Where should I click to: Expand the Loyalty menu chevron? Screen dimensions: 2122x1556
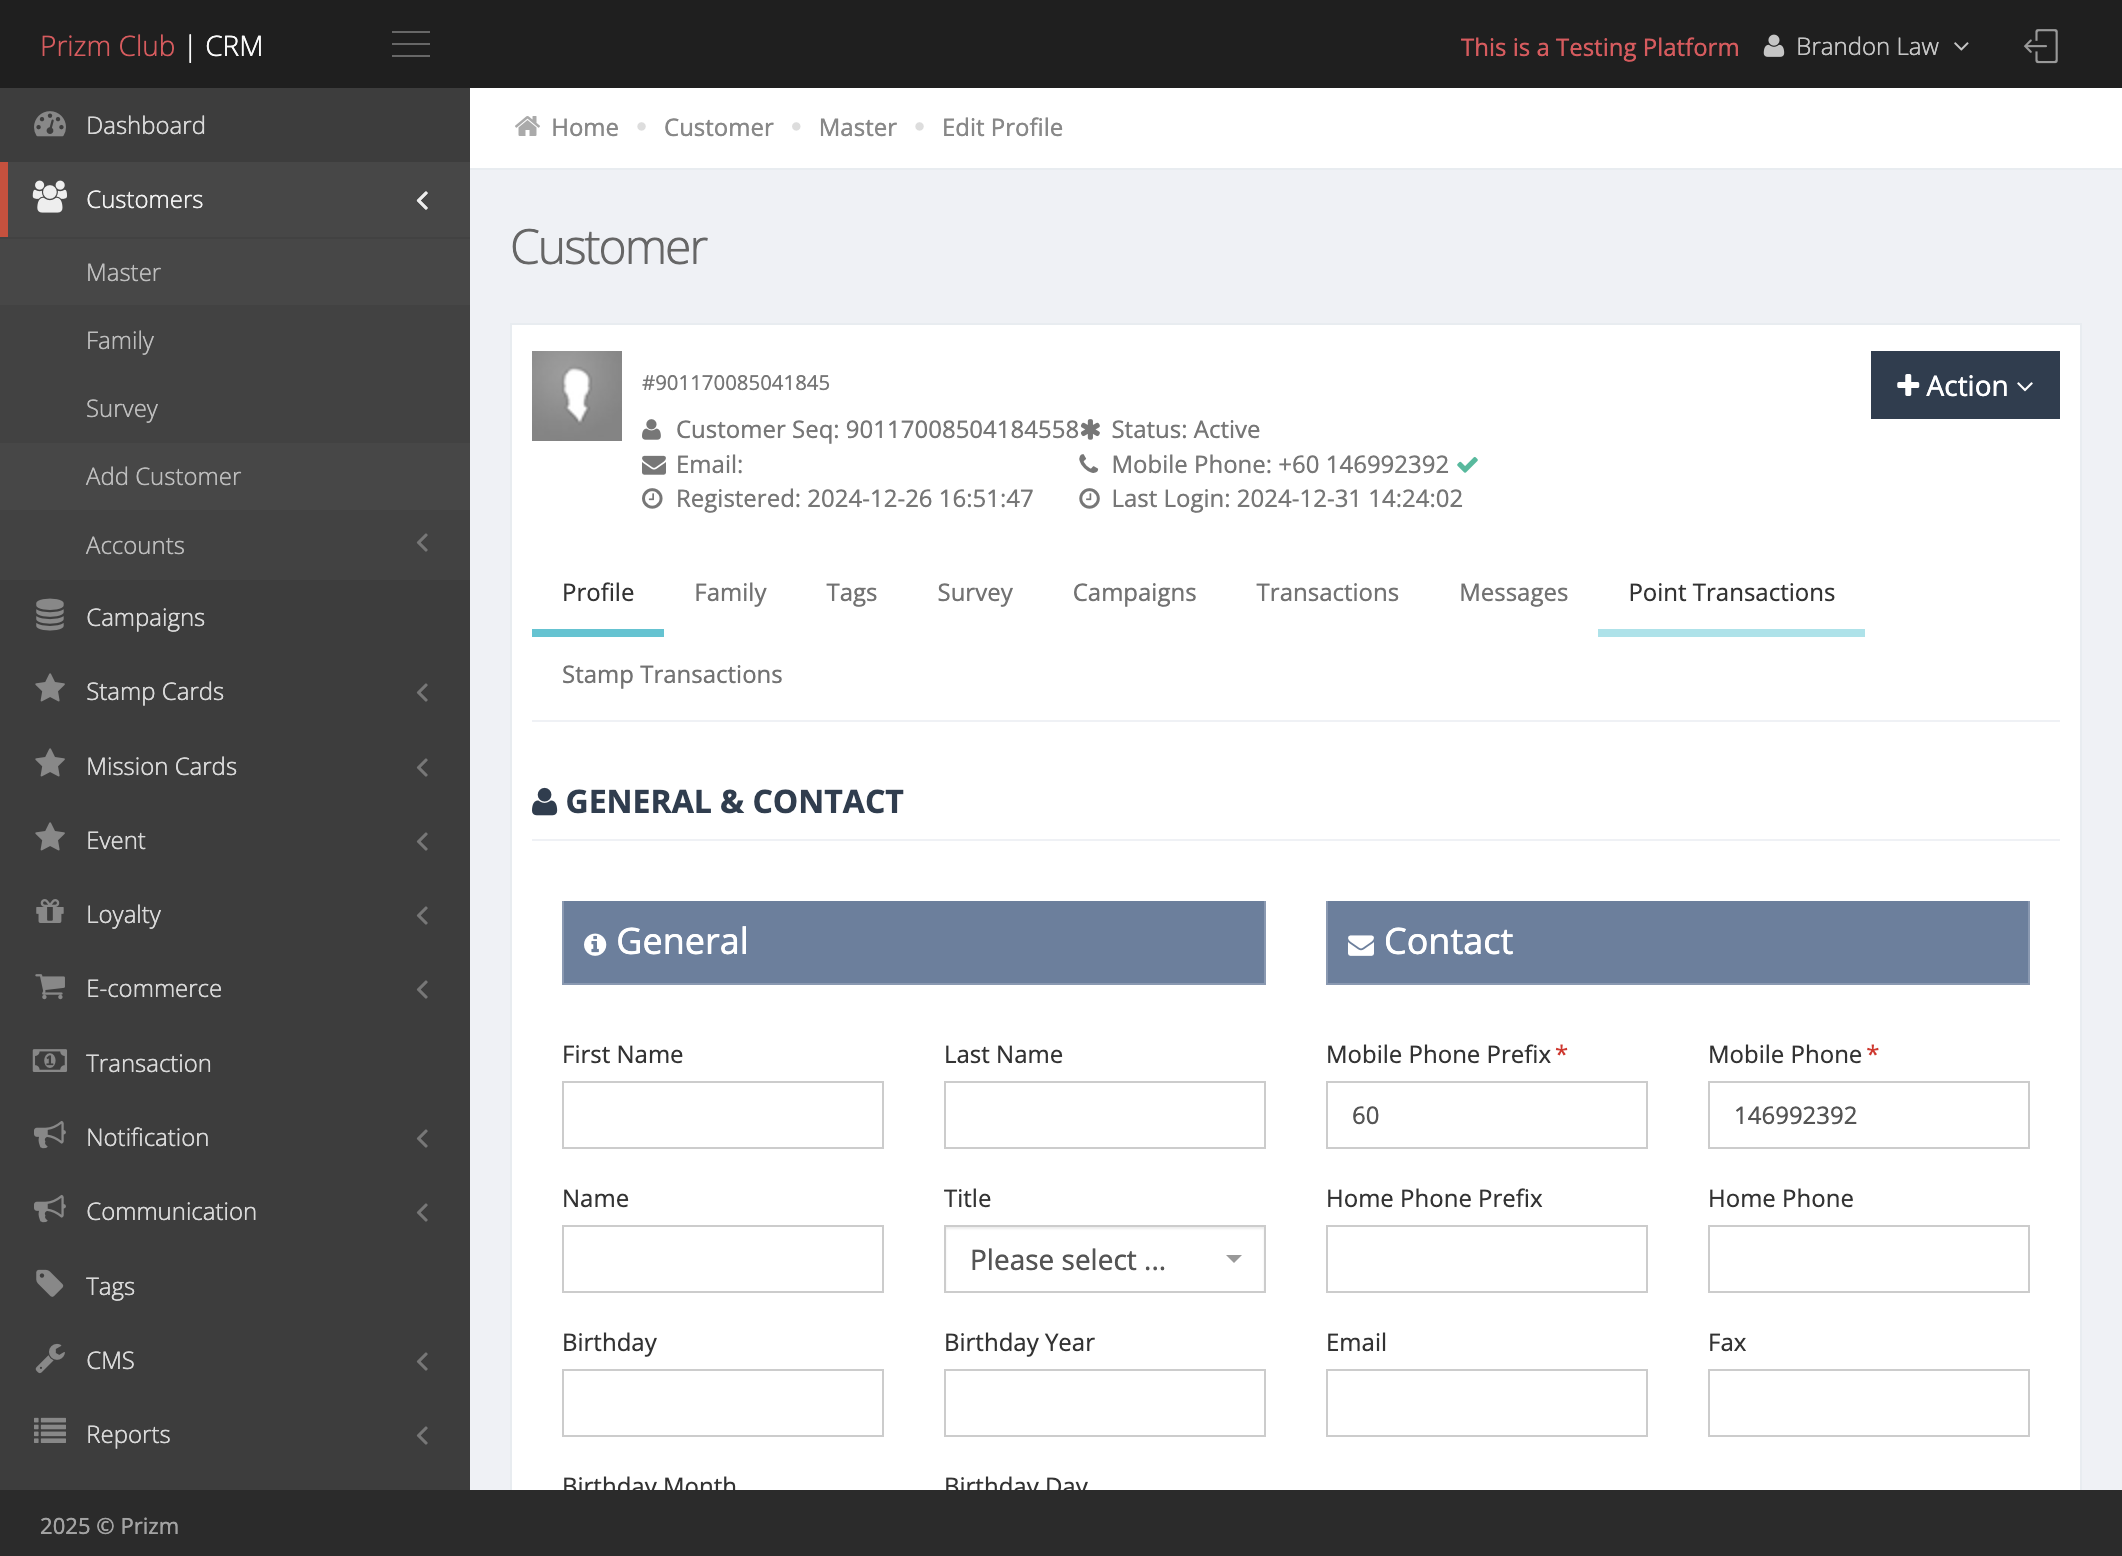(423, 915)
